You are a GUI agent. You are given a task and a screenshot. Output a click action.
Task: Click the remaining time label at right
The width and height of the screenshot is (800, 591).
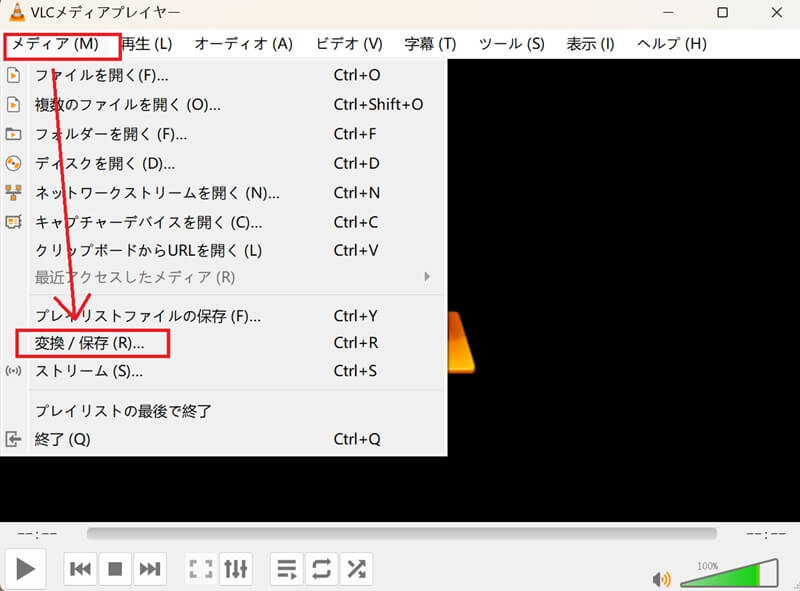coord(765,534)
